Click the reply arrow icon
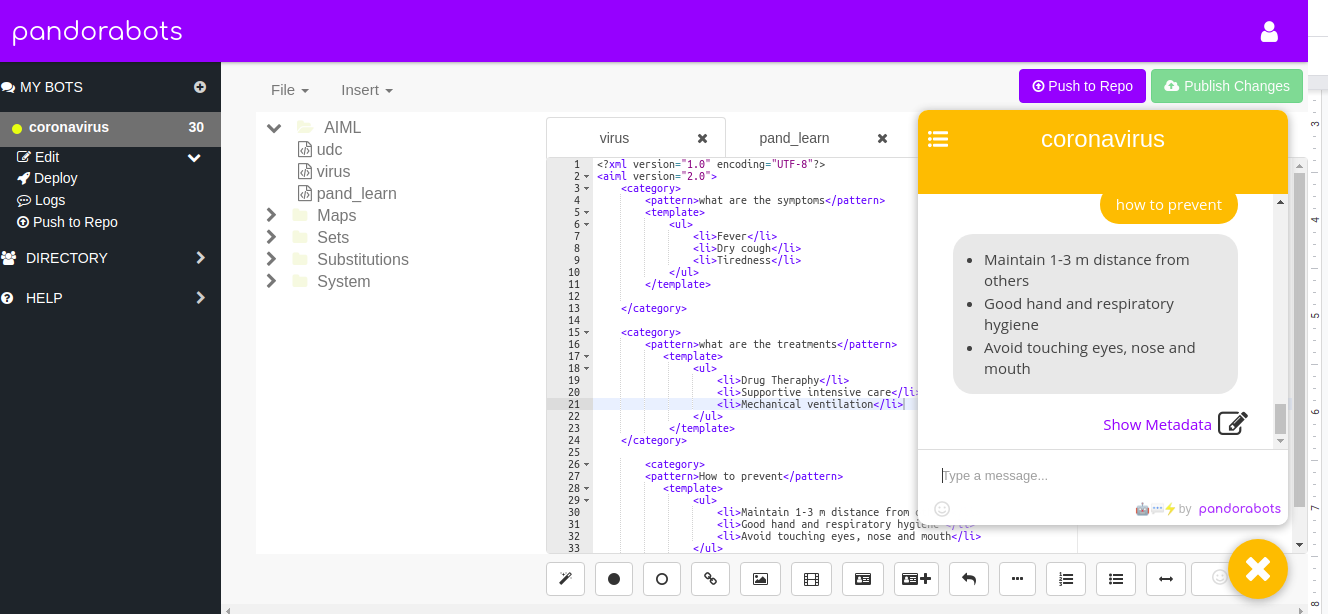 (x=968, y=578)
